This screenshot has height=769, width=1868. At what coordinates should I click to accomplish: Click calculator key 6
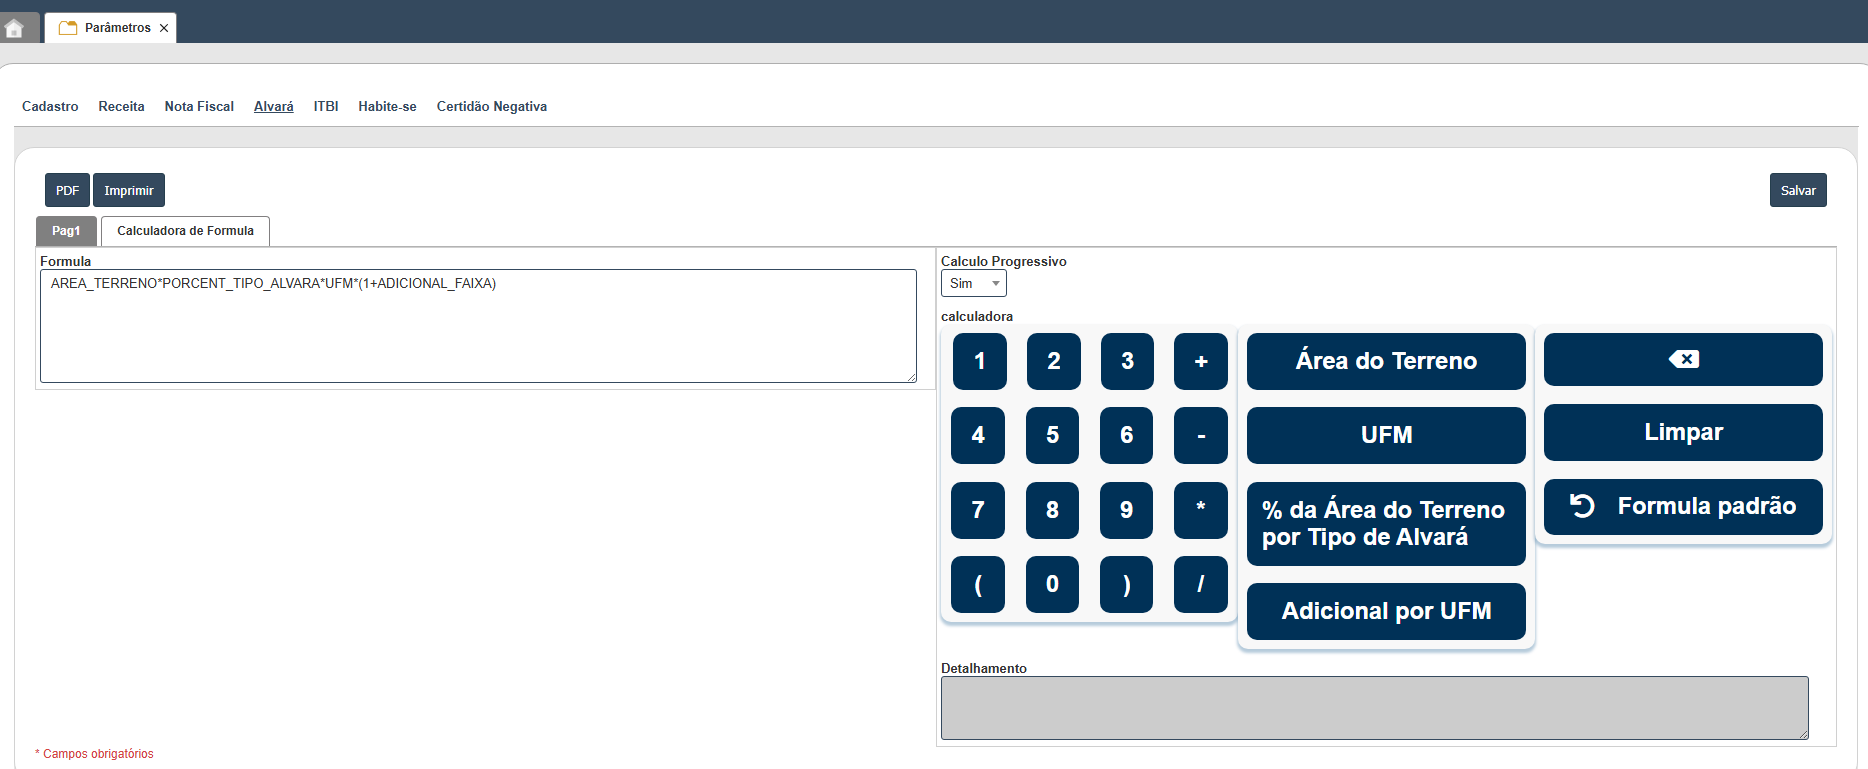click(x=1126, y=435)
